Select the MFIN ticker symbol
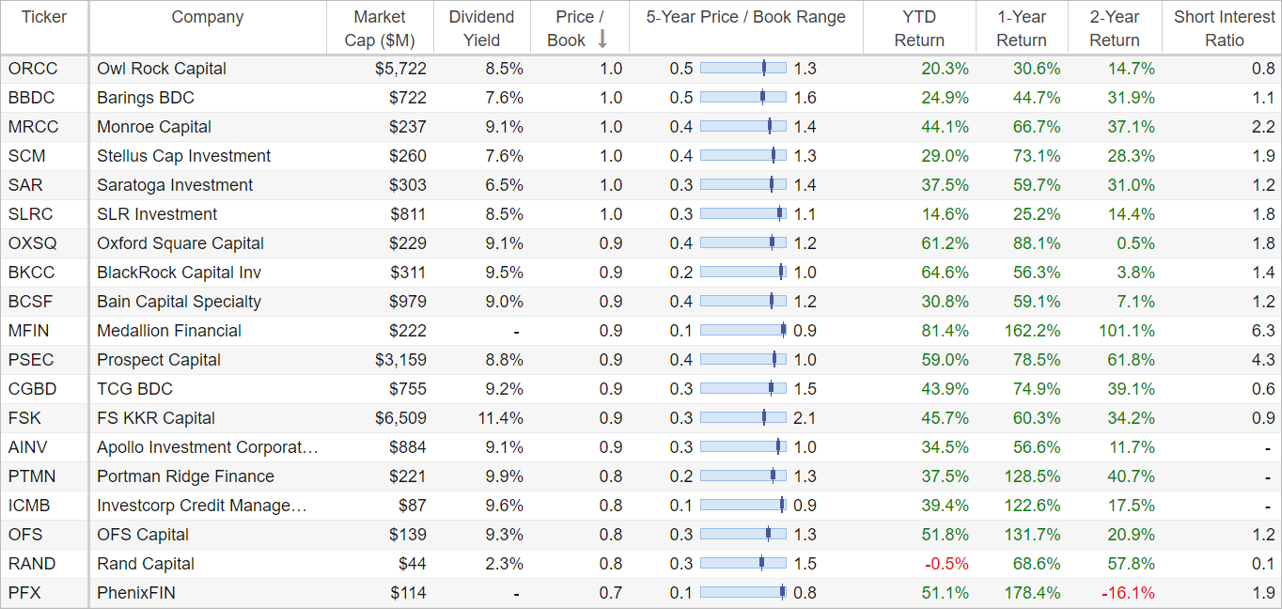 (x=28, y=331)
